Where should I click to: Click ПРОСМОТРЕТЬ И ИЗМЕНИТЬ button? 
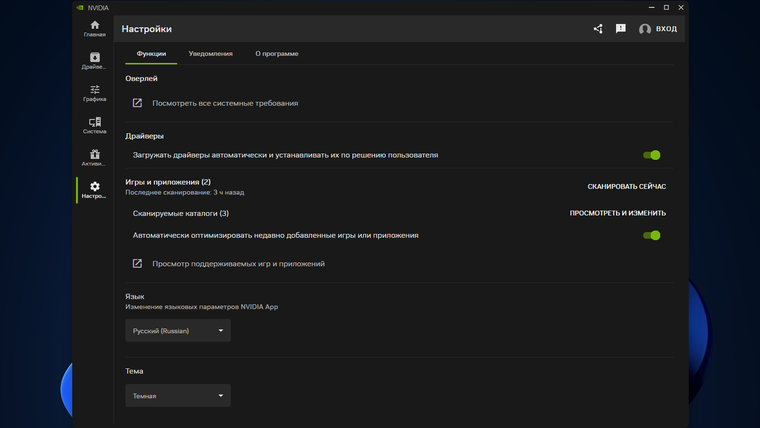click(618, 213)
